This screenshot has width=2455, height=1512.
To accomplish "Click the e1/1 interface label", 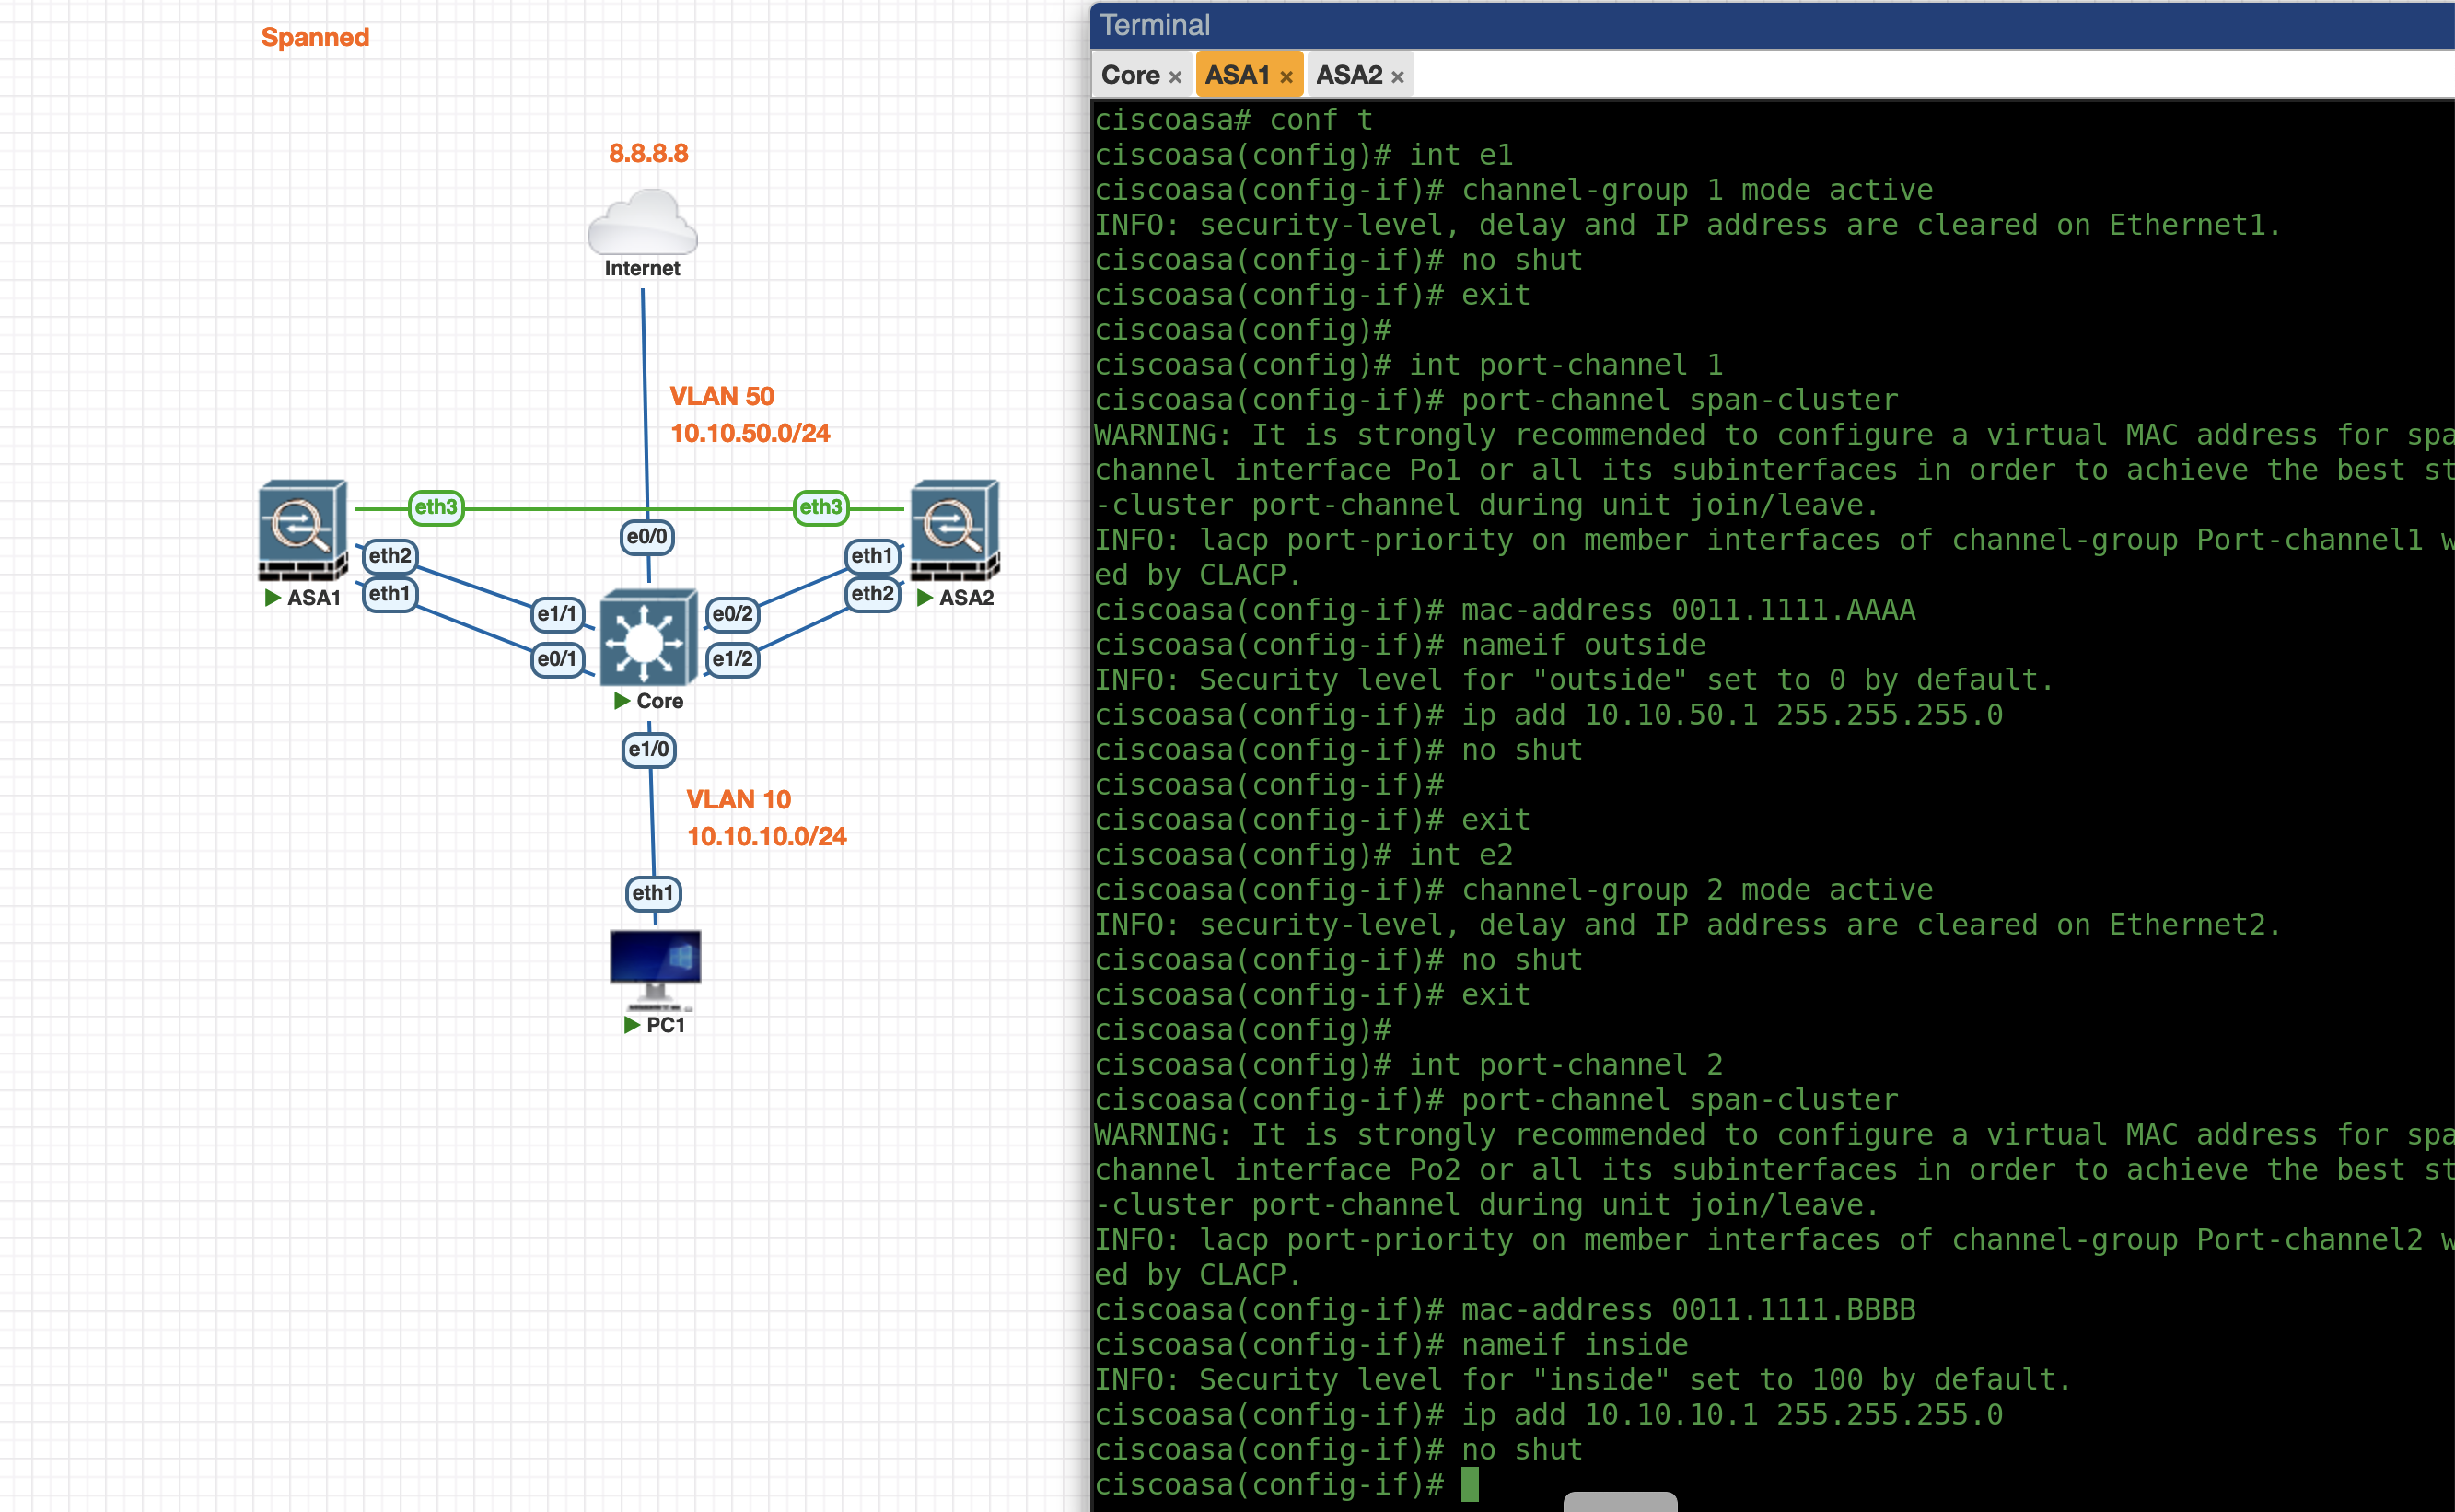I will point(557,614).
